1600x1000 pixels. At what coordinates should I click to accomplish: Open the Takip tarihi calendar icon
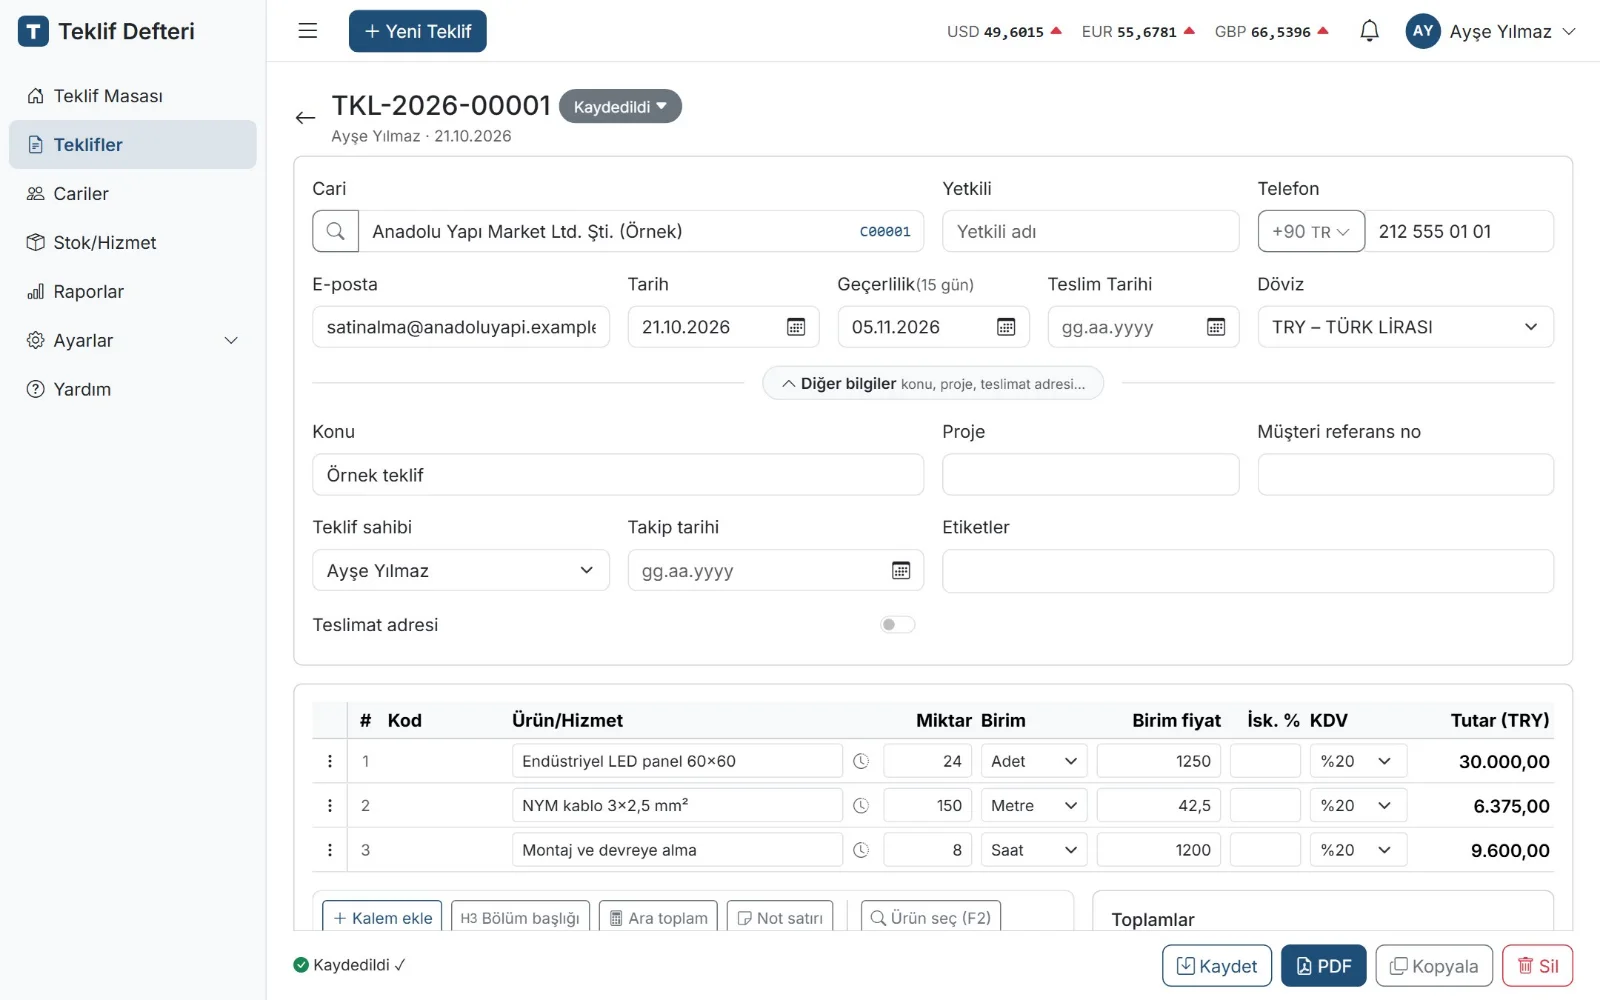tap(901, 570)
